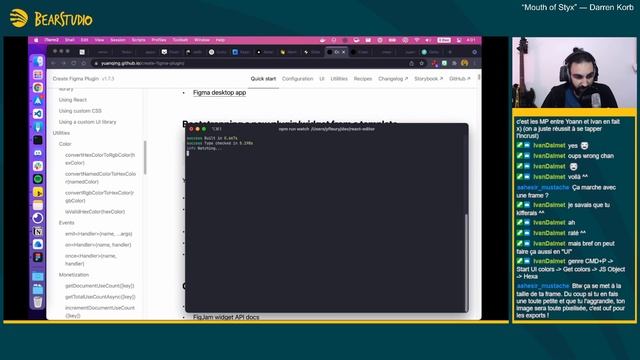The width and height of the screenshot is (640, 360).
Task: Open the Session menu in menu bar
Action: click(118, 40)
